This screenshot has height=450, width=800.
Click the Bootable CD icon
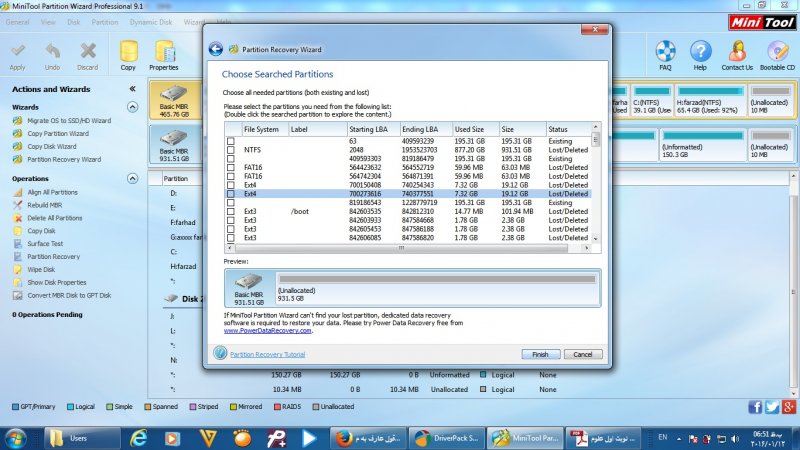tap(777, 51)
